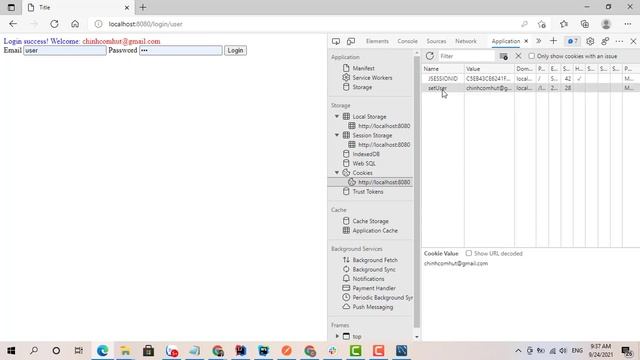This screenshot has height=360, width=640.
Task: Open Storage under Application section
Action: tap(362, 87)
